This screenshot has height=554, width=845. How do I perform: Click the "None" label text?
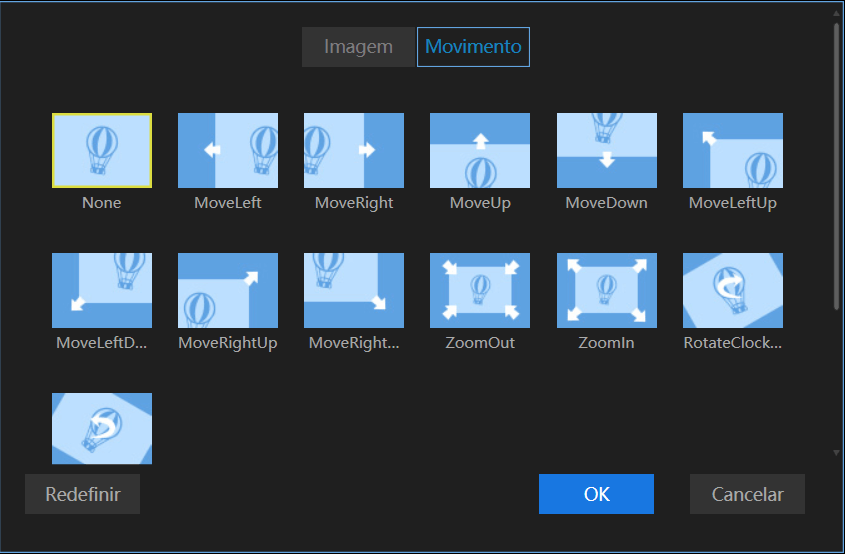[102, 203]
